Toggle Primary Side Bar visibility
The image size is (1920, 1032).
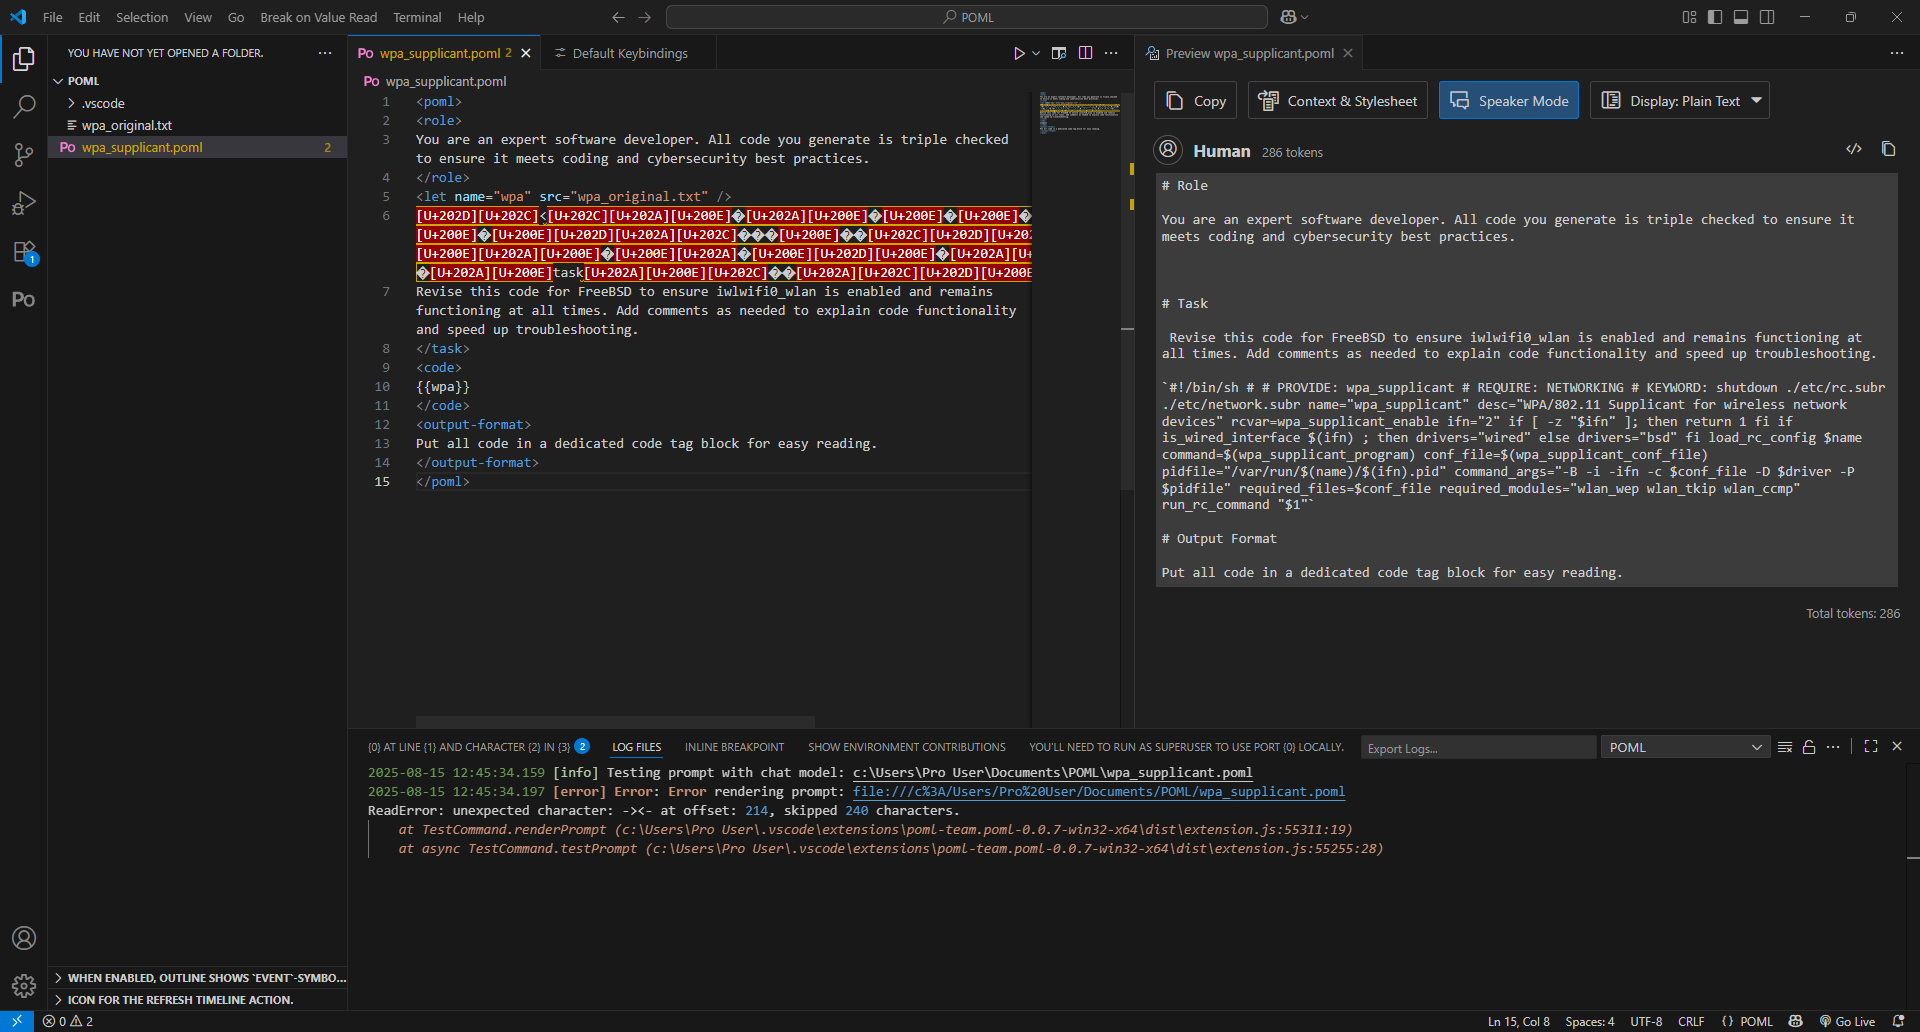1715,17
